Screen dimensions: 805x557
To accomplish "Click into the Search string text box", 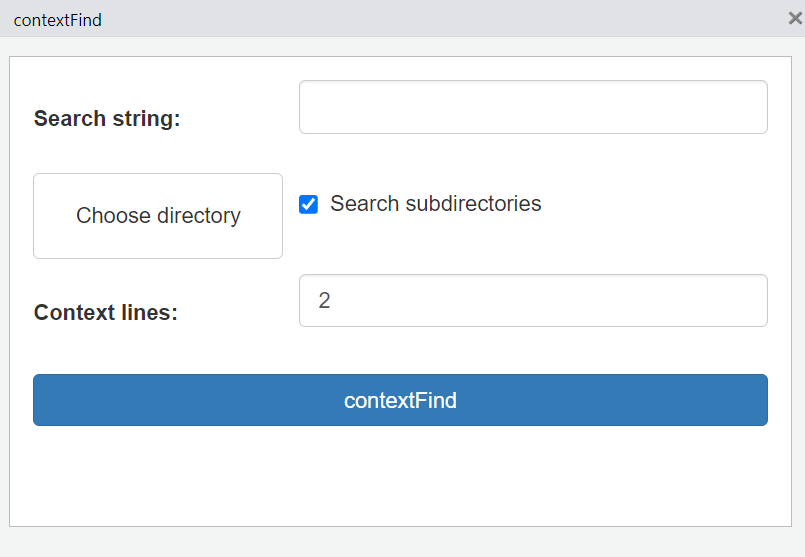I will coord(532,107).
